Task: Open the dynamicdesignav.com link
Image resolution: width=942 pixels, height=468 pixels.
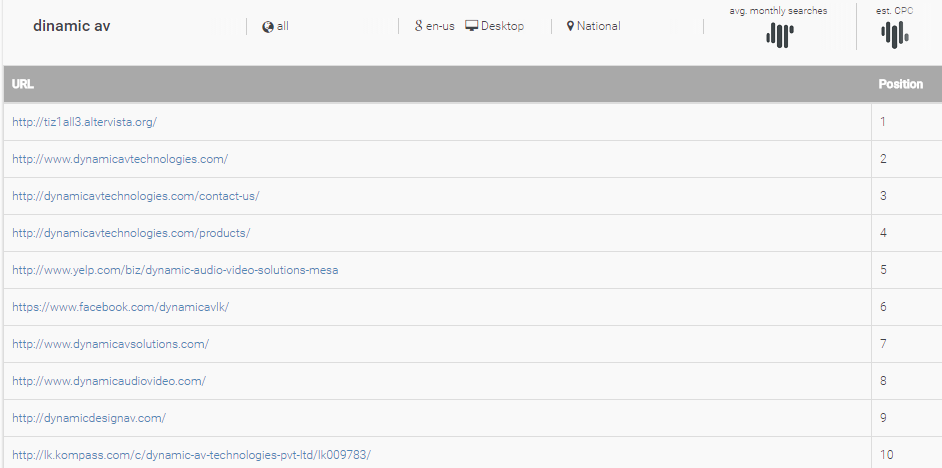Action: (x=89, y=418)
